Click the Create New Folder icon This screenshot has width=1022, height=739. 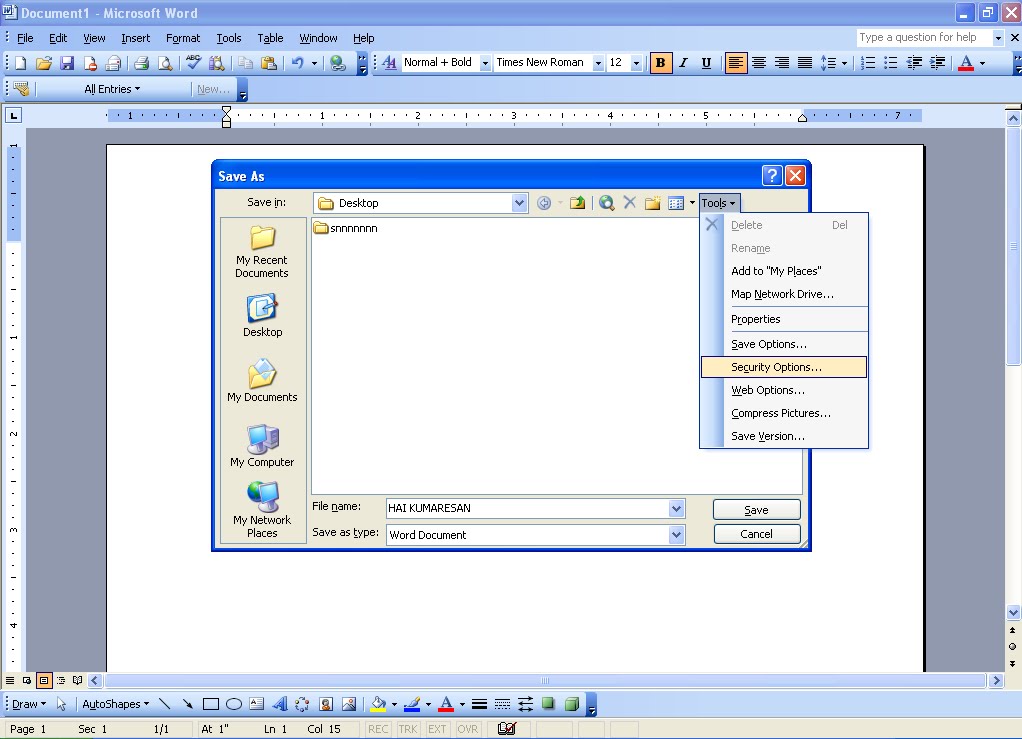point(652,203)
